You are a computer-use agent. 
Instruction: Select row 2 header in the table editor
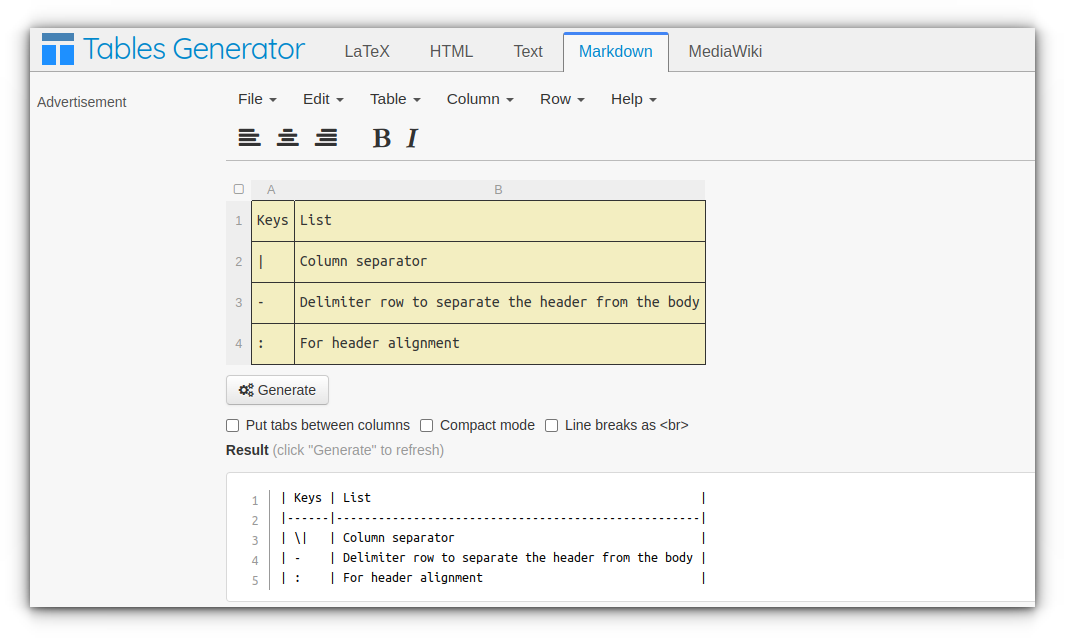point(238,261)
